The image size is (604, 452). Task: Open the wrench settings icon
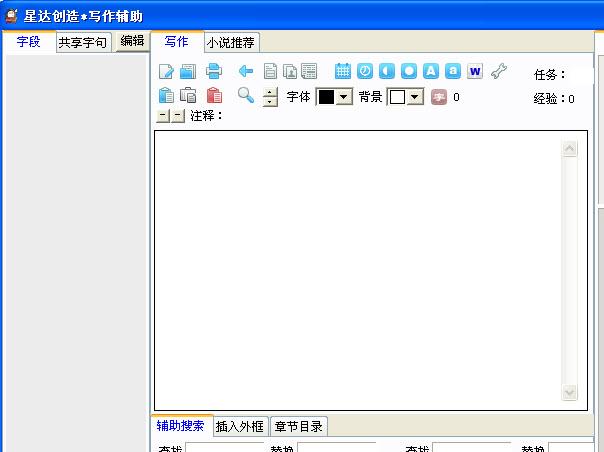[498, 71]
